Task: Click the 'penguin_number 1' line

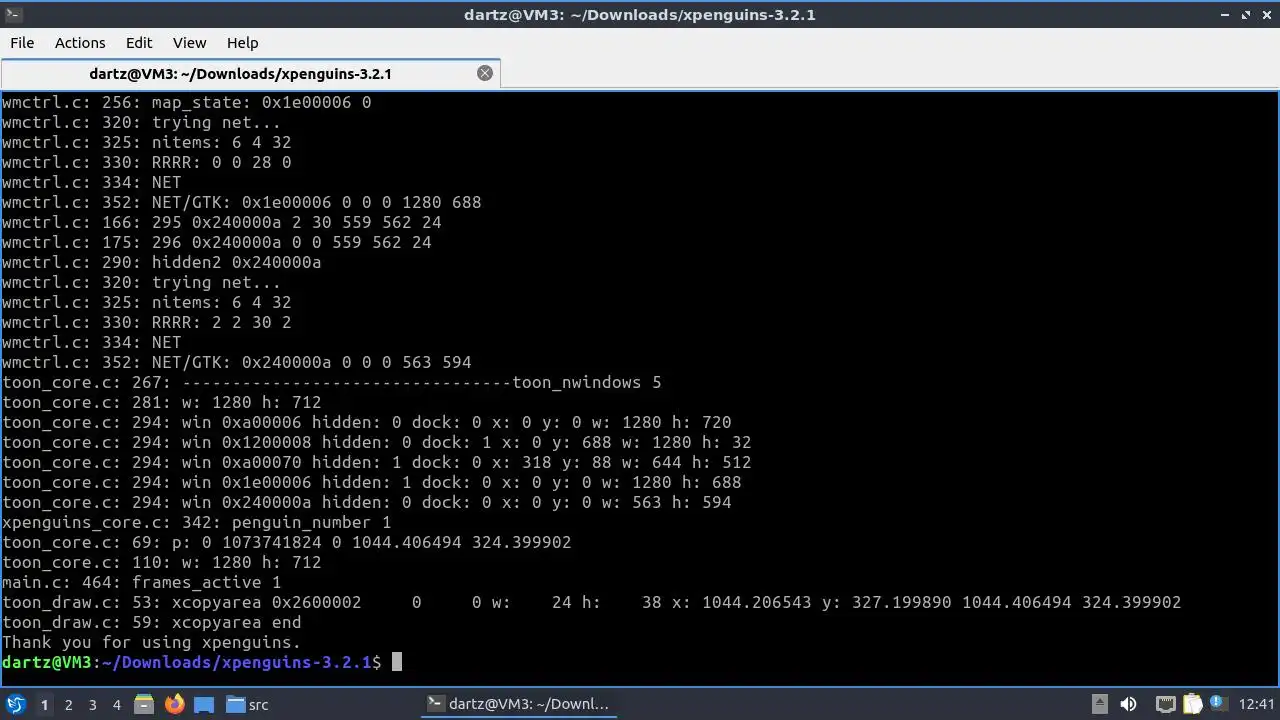Action: 196,522
